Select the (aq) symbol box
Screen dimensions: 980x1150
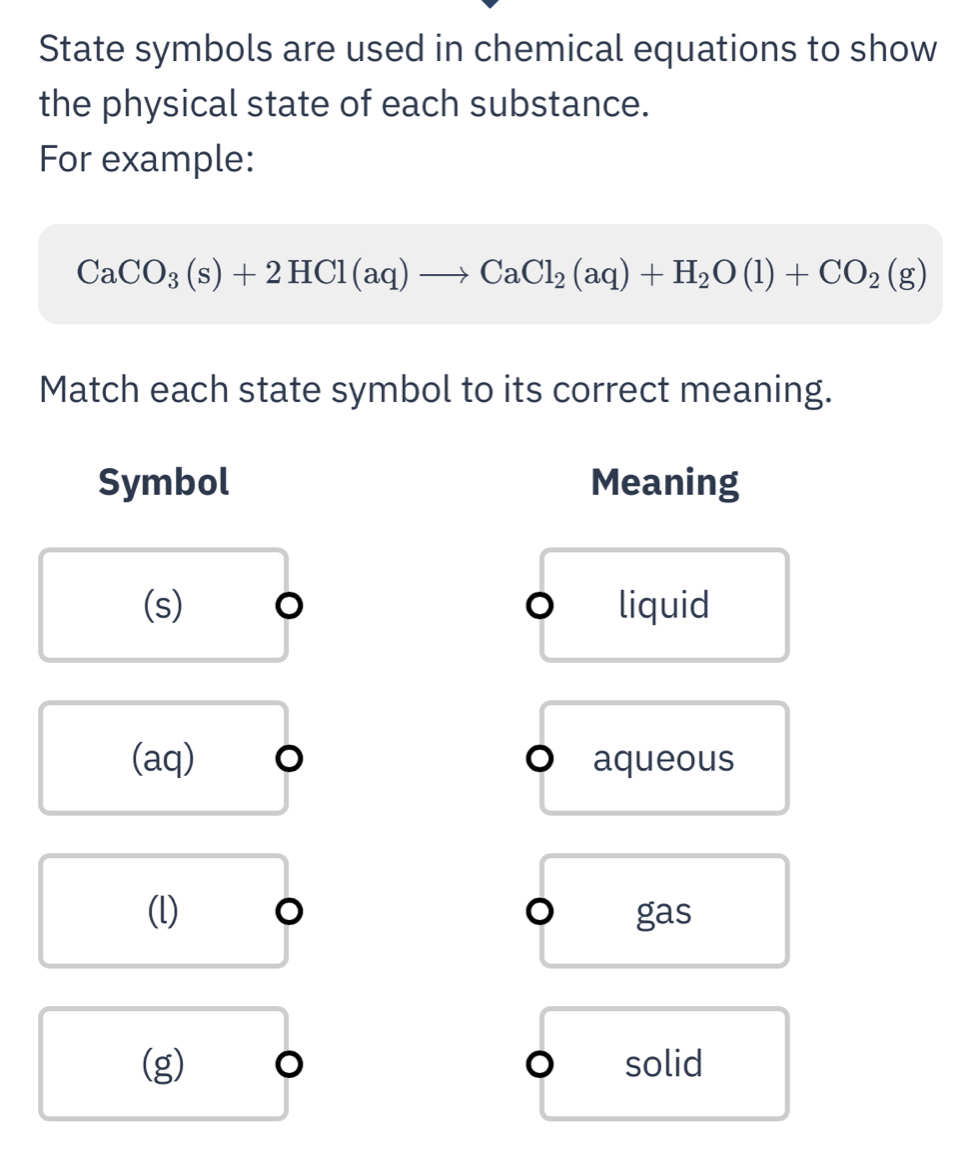pyautogui.click(x=163, y=758)
